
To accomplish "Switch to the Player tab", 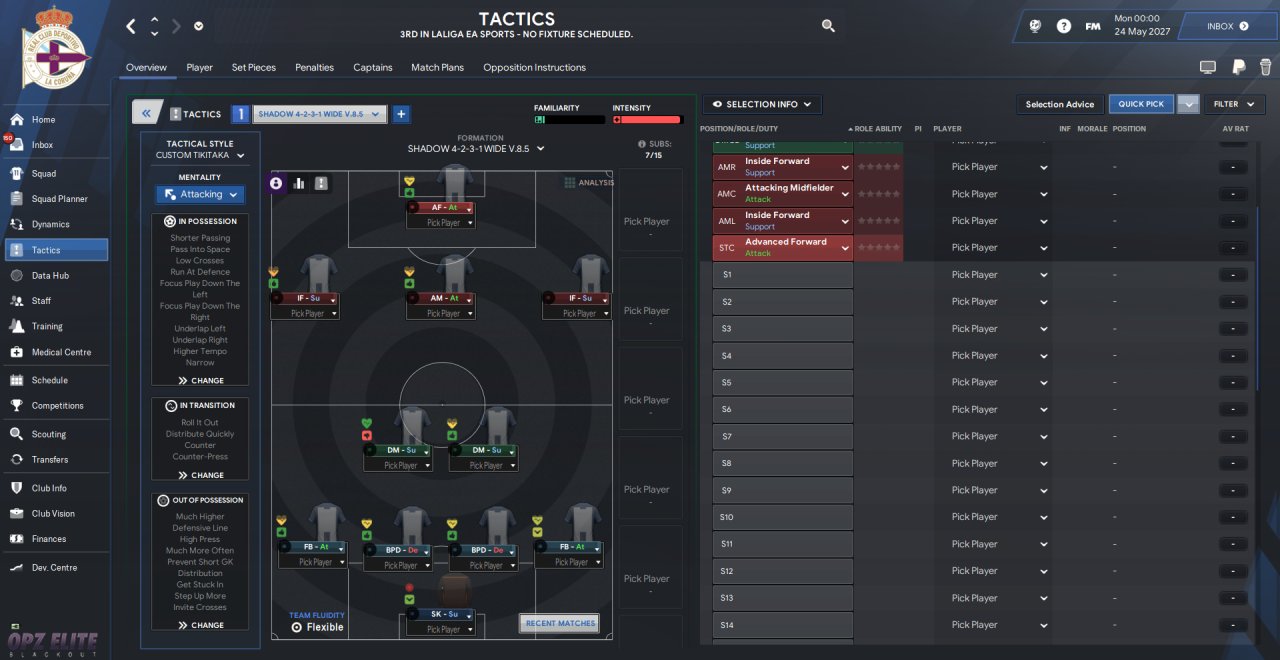I will point(199,67).
